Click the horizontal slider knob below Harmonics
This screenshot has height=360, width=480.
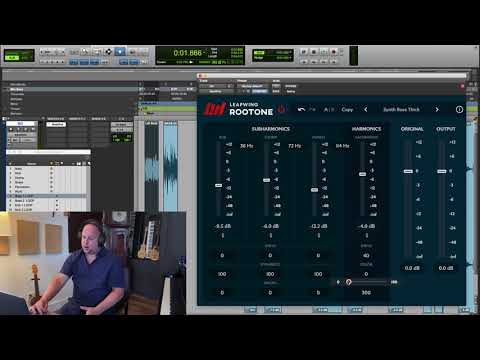point(349,282)
